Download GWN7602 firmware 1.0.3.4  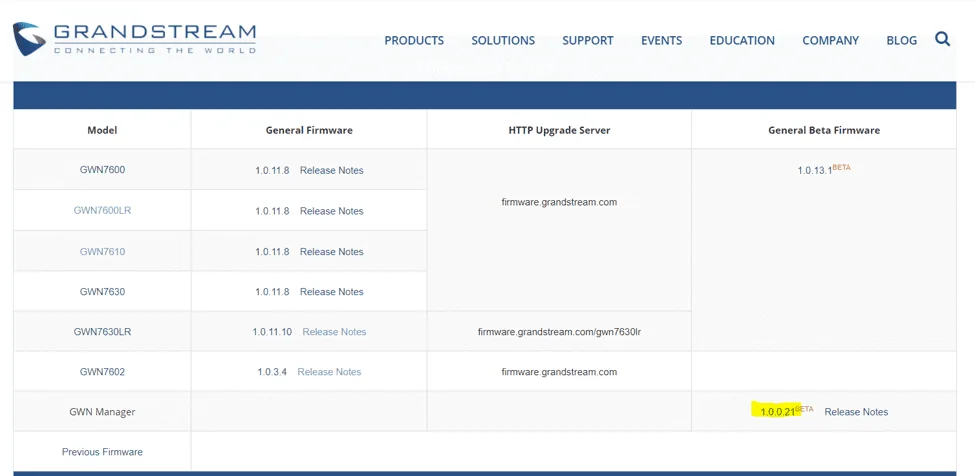point(272,372)
